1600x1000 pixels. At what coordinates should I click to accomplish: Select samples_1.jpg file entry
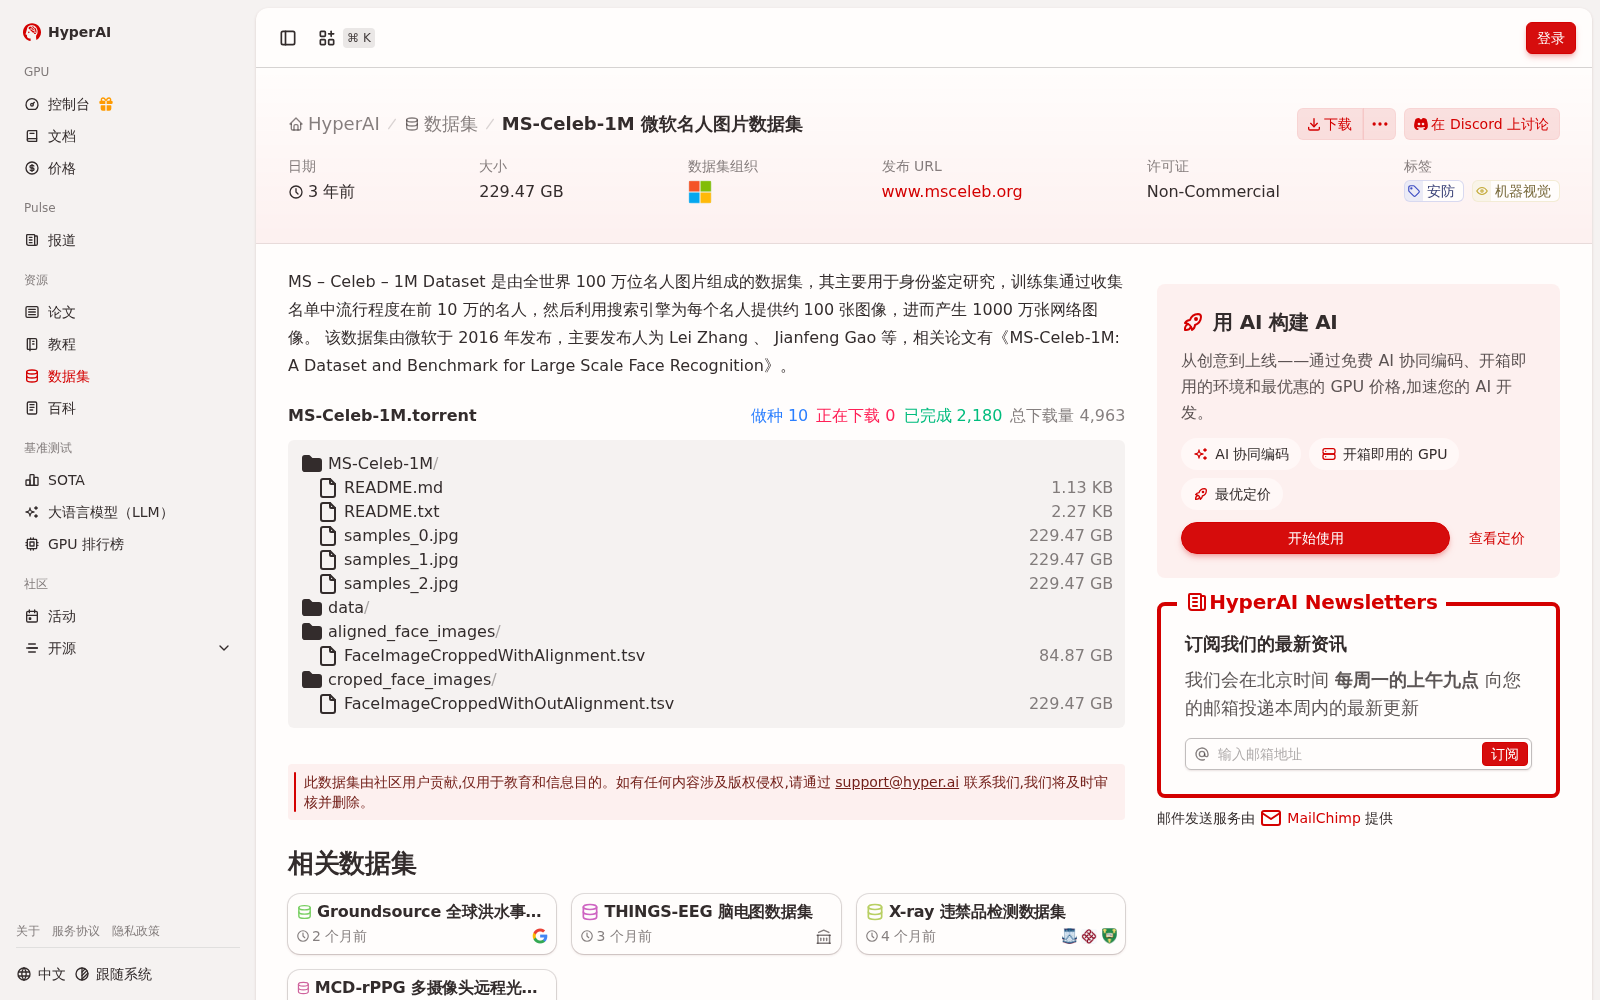706,559
